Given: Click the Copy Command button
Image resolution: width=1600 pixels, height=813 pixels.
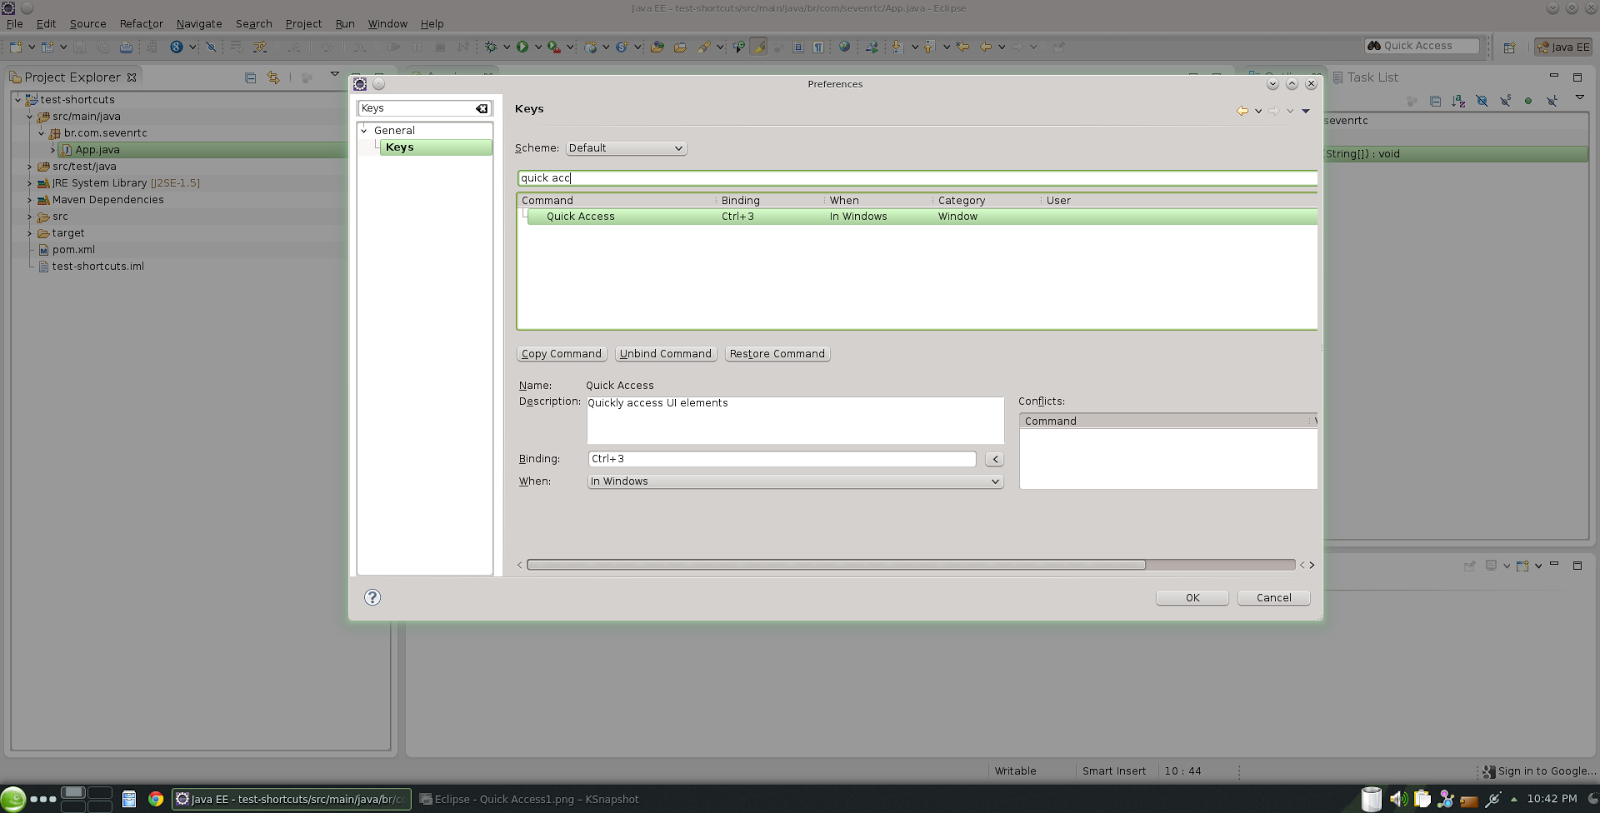Looking at the screenshot, I should [561, 354].
